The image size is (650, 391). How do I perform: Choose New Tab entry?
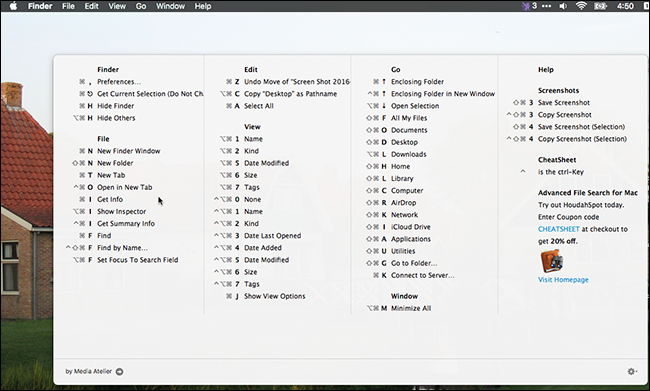(x=111, y=175)
